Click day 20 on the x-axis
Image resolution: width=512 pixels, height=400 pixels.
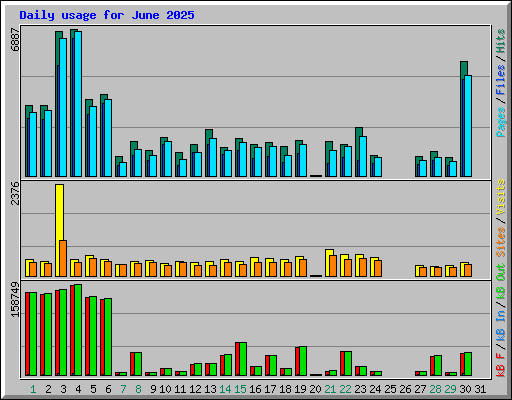(315, 389)
